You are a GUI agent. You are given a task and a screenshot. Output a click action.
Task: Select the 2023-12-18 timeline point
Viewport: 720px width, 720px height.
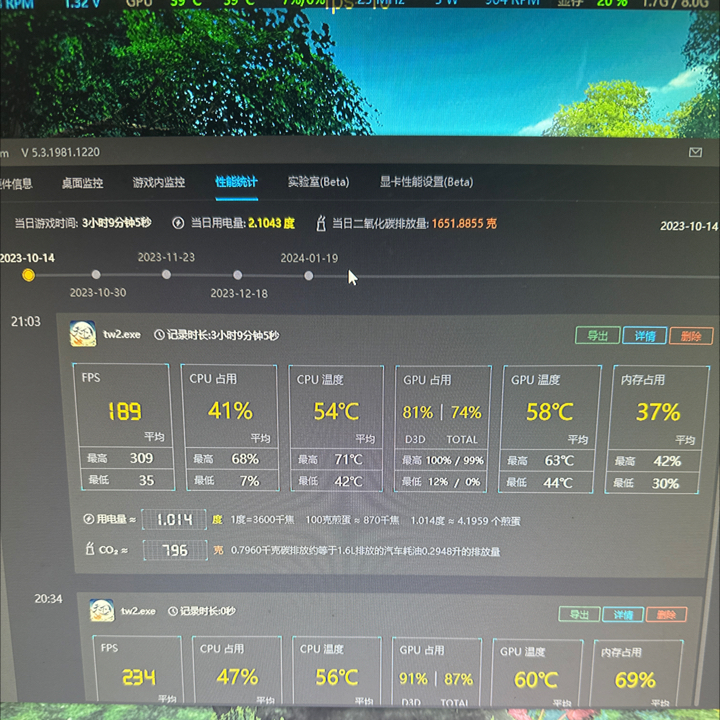[237, 275]
